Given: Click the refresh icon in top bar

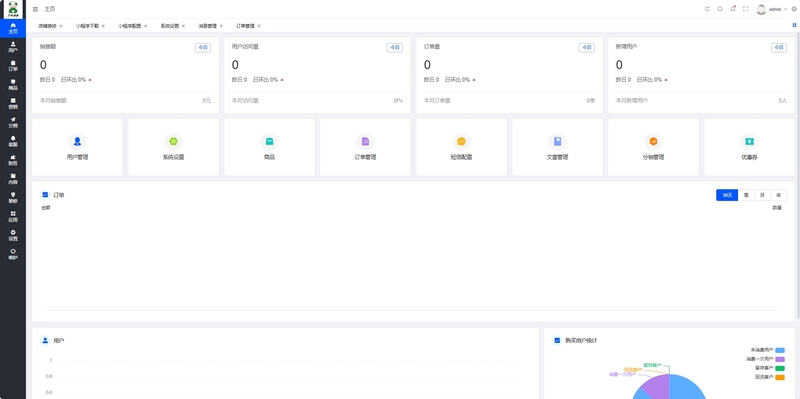Looking at the screenshot, I should pyautogui.click(x=707, y=9).
